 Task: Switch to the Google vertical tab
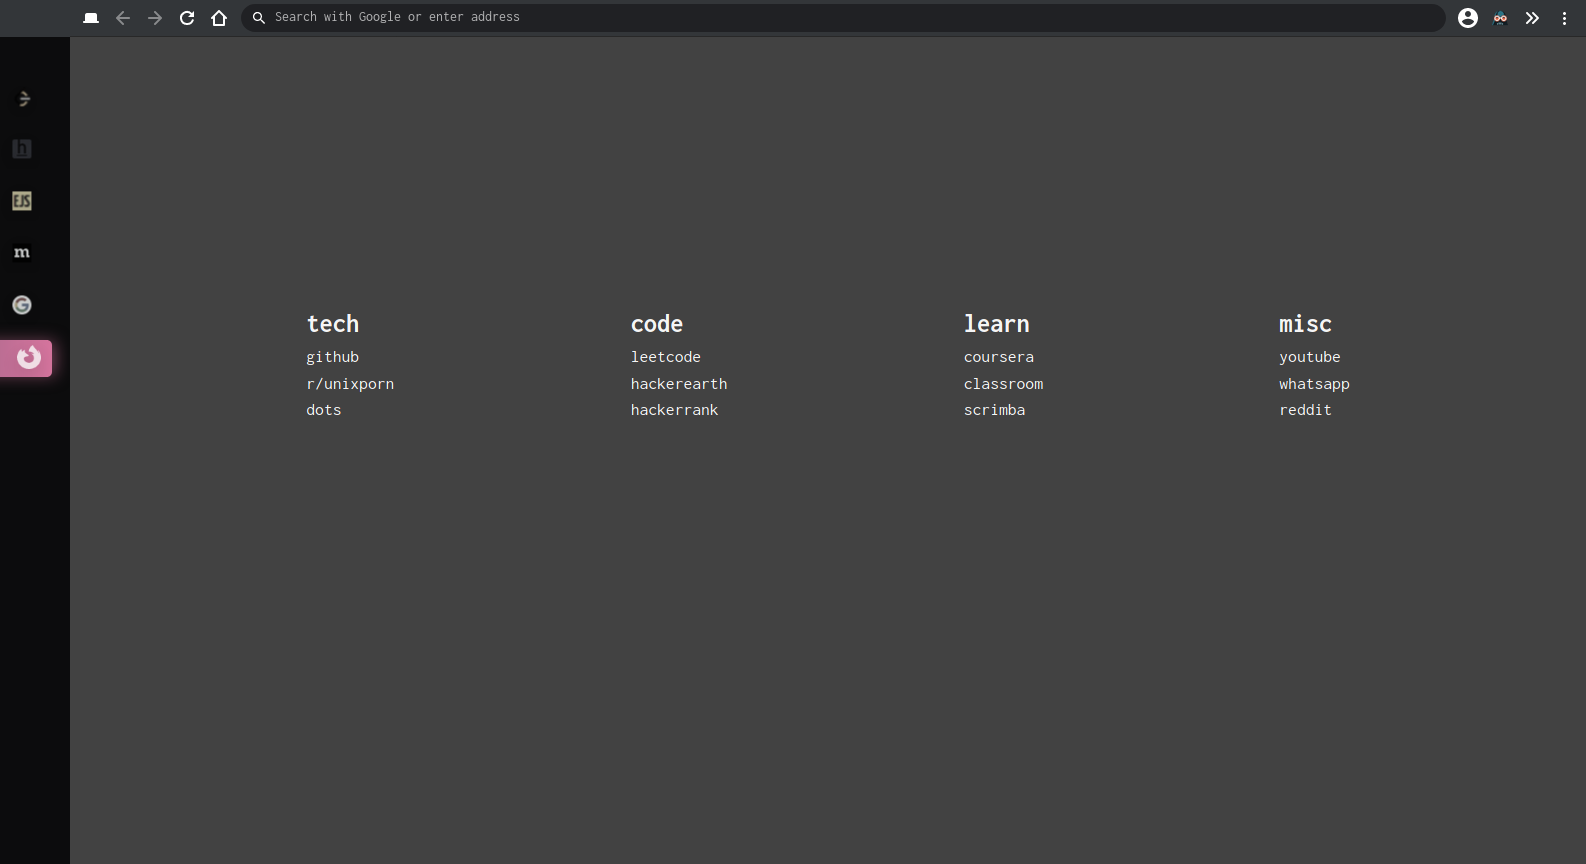pos(22,305)
